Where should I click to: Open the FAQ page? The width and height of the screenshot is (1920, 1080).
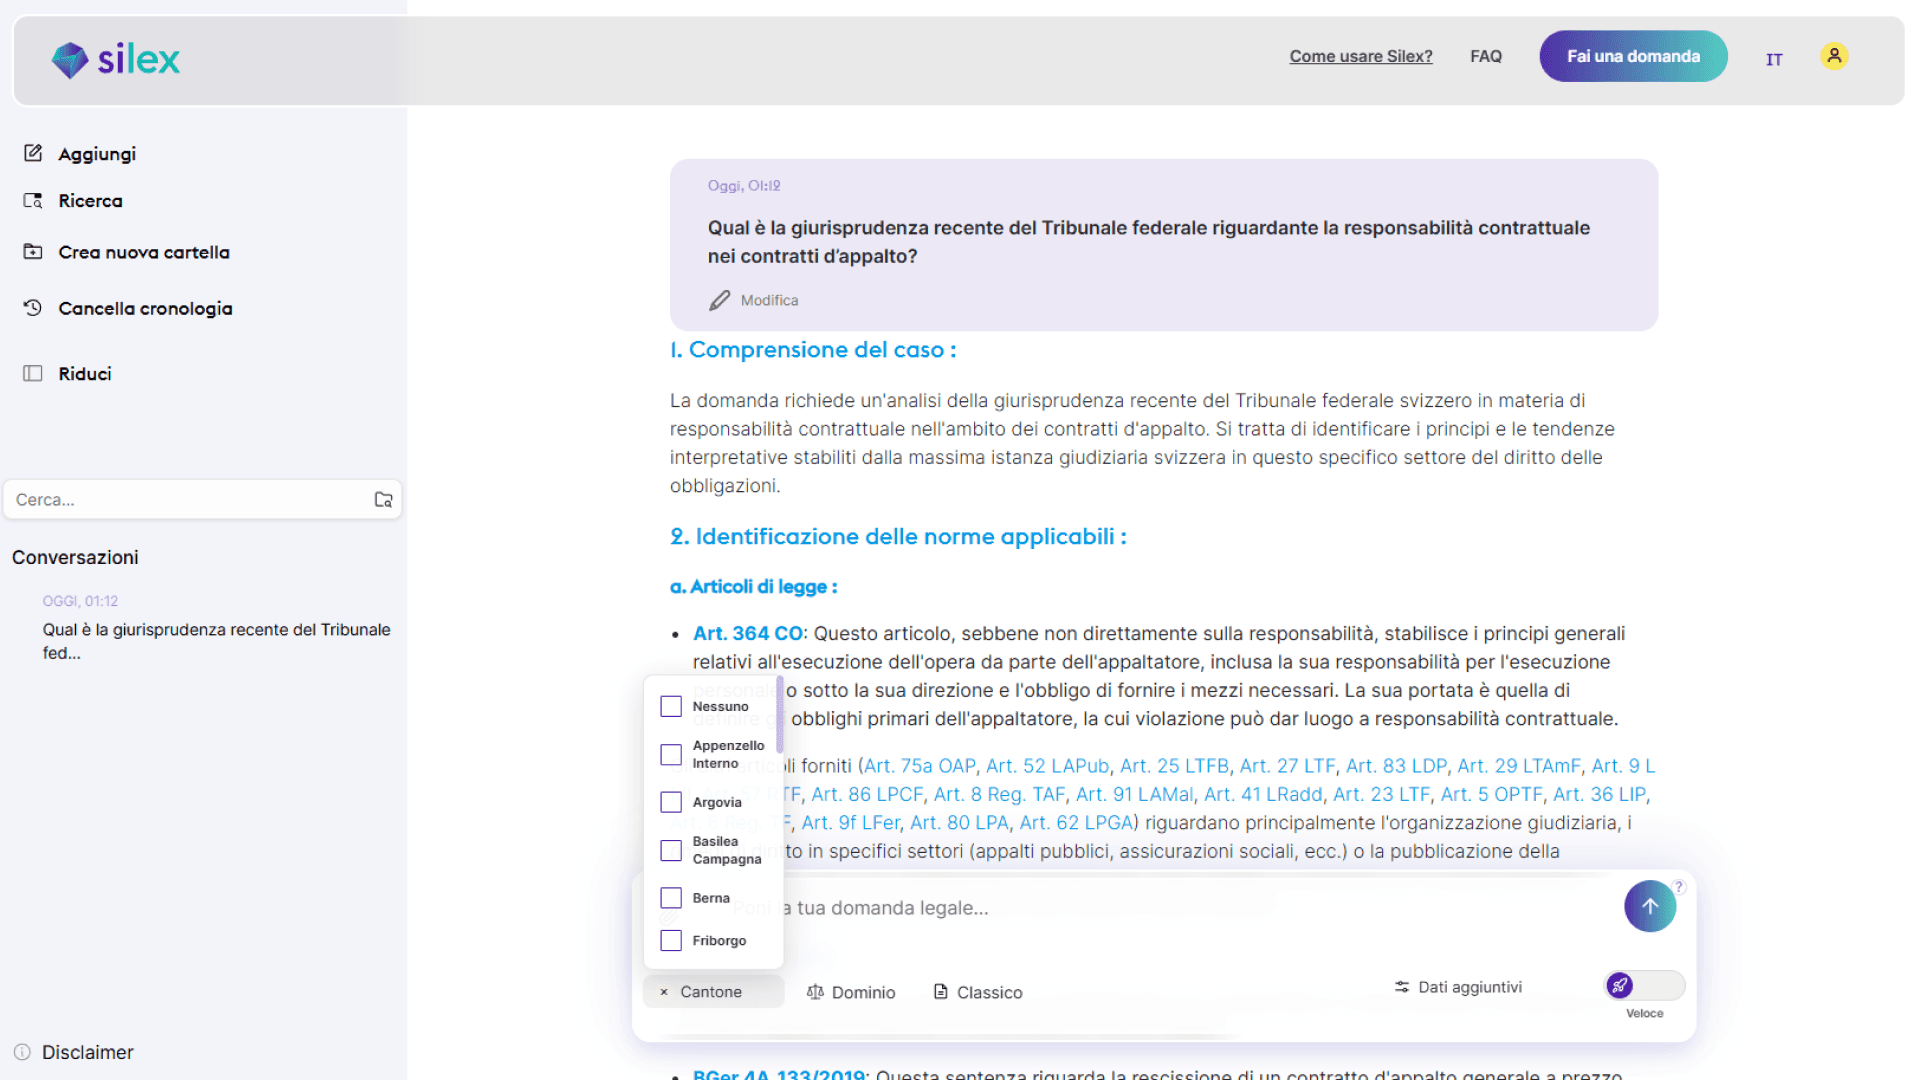tap(1485, 56)
